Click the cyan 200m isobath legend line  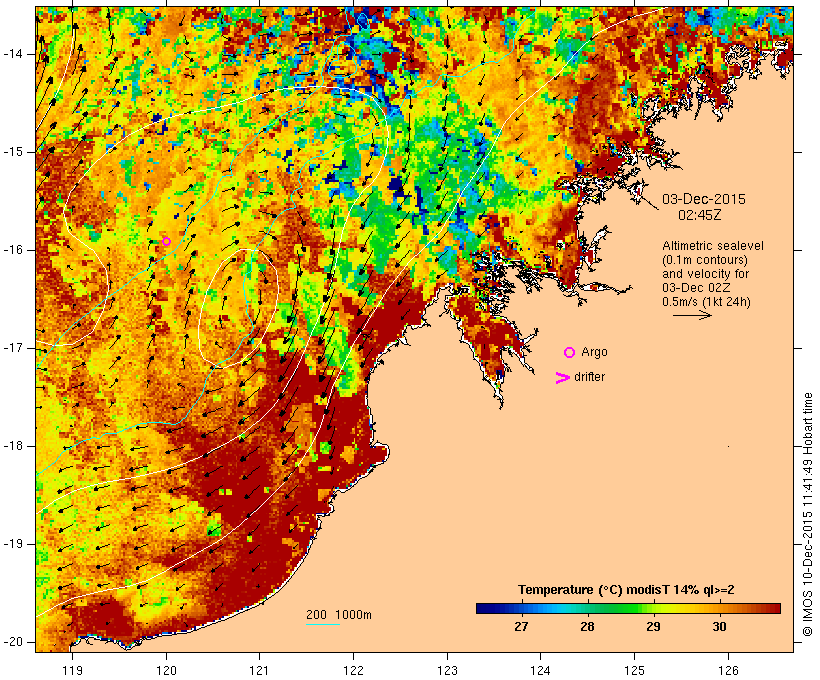(323, 624)
